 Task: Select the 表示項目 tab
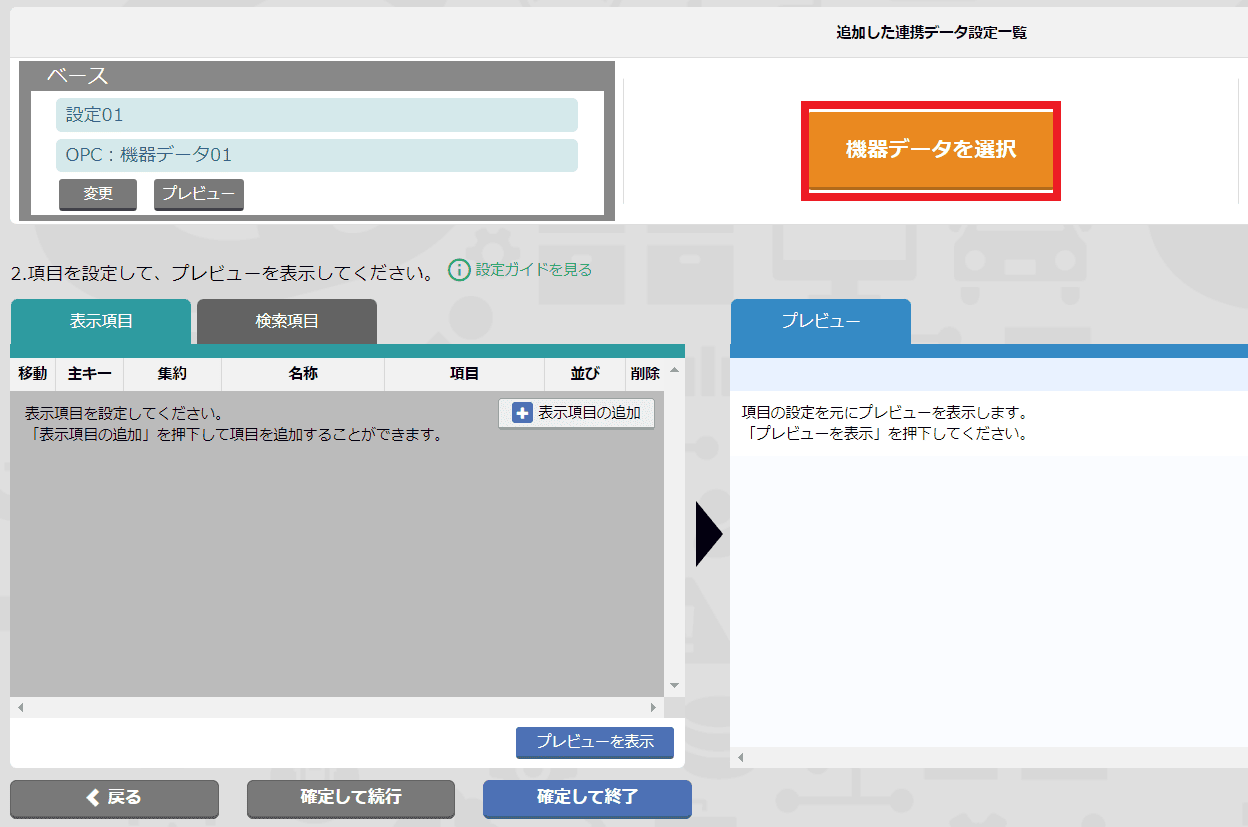[x=100, y=321]
